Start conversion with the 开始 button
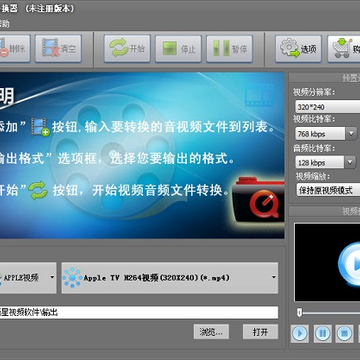The image size is (360, 360). [127, 49]
